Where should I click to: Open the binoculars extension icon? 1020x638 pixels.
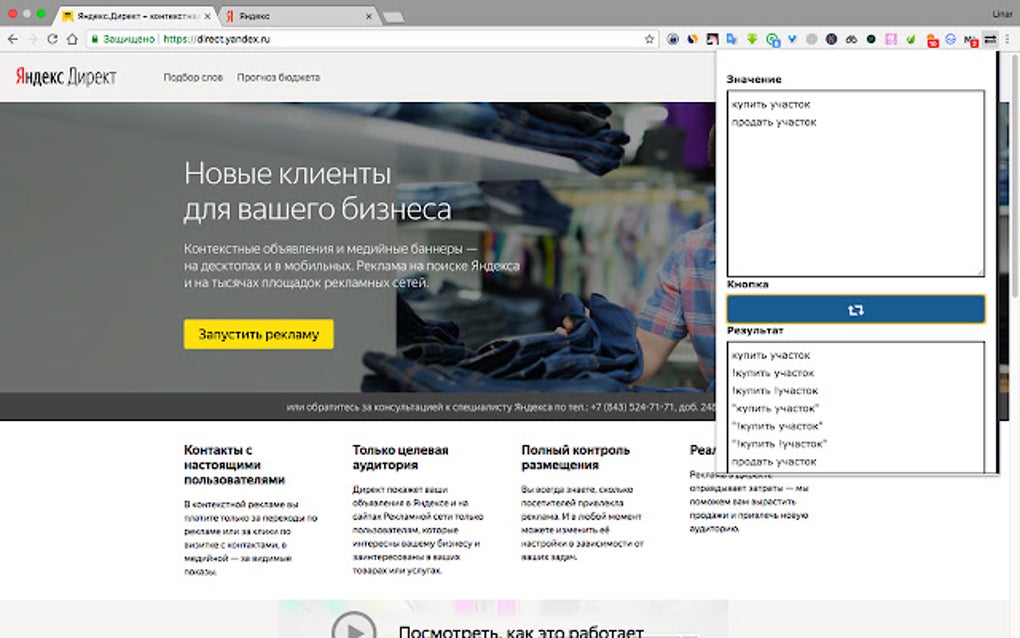pos(851,39)
